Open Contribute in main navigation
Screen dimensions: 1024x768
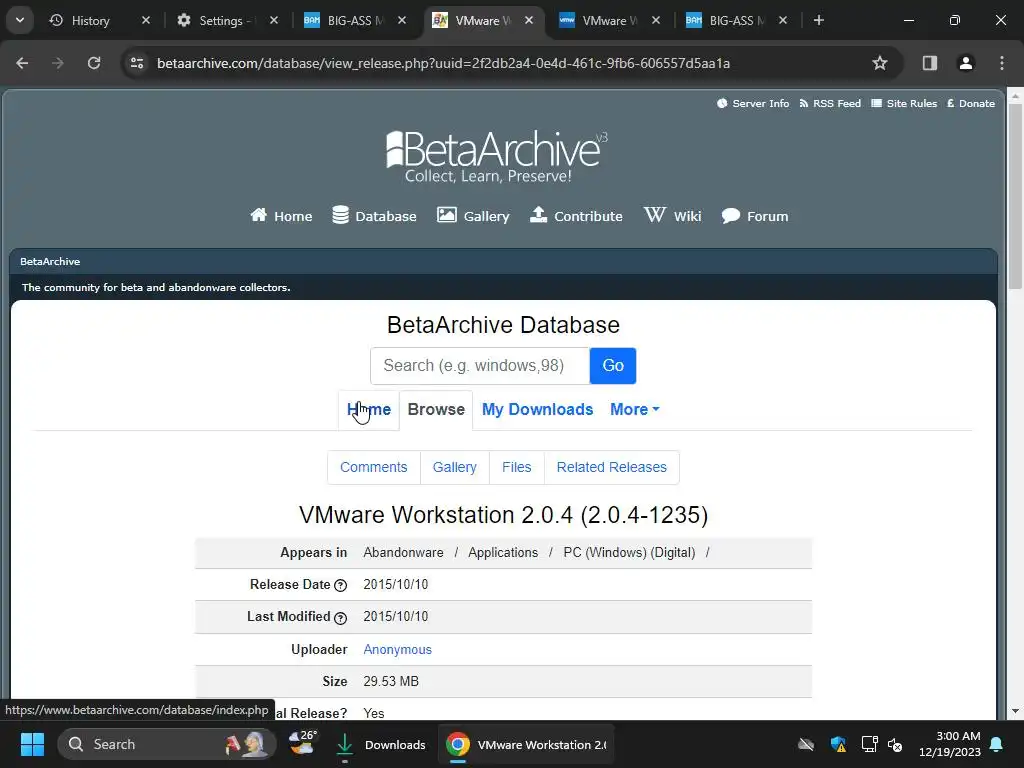576,216
